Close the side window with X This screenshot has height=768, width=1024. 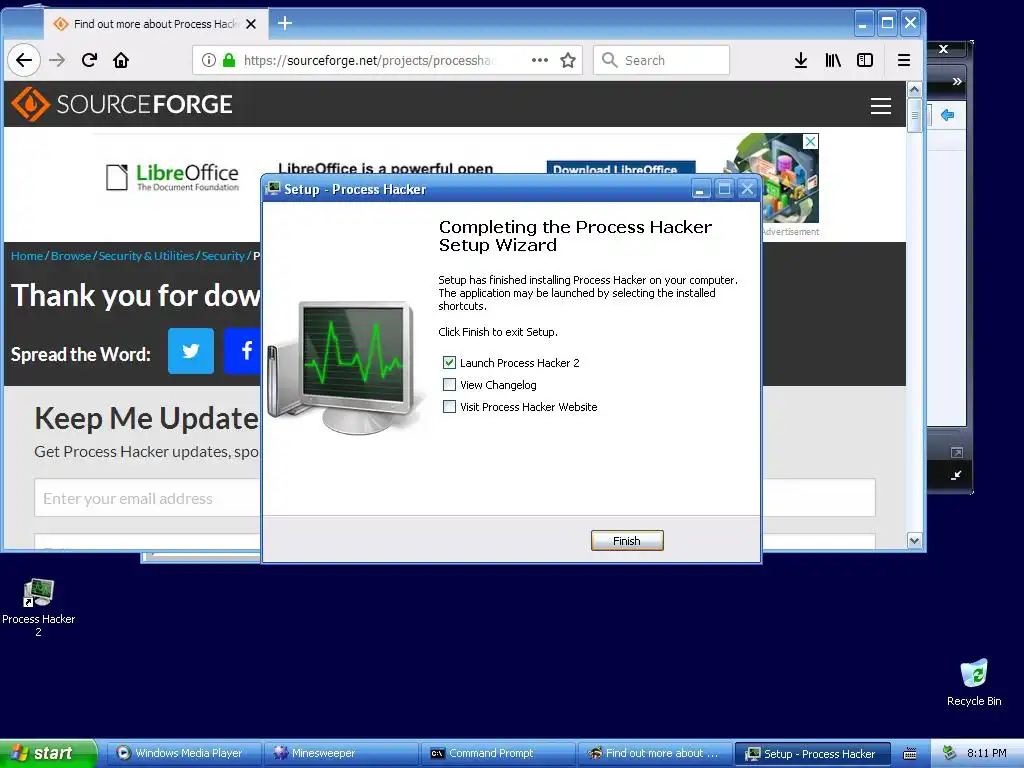(943, 49)
